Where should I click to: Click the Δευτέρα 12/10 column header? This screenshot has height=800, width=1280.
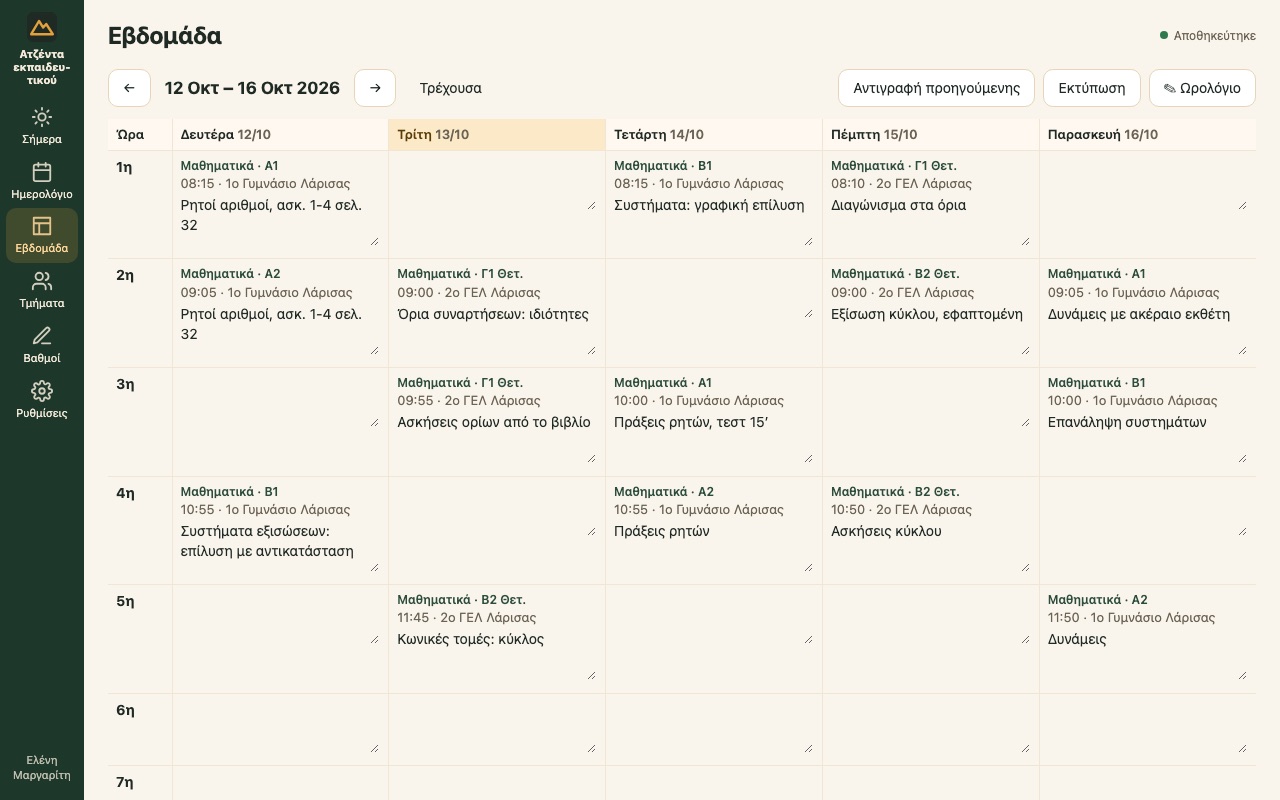click(280, 135)
